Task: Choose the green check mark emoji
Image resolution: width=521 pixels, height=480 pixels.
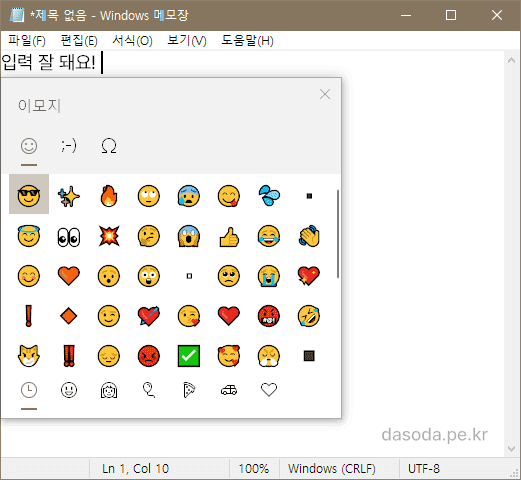Action: pos(189,356)
